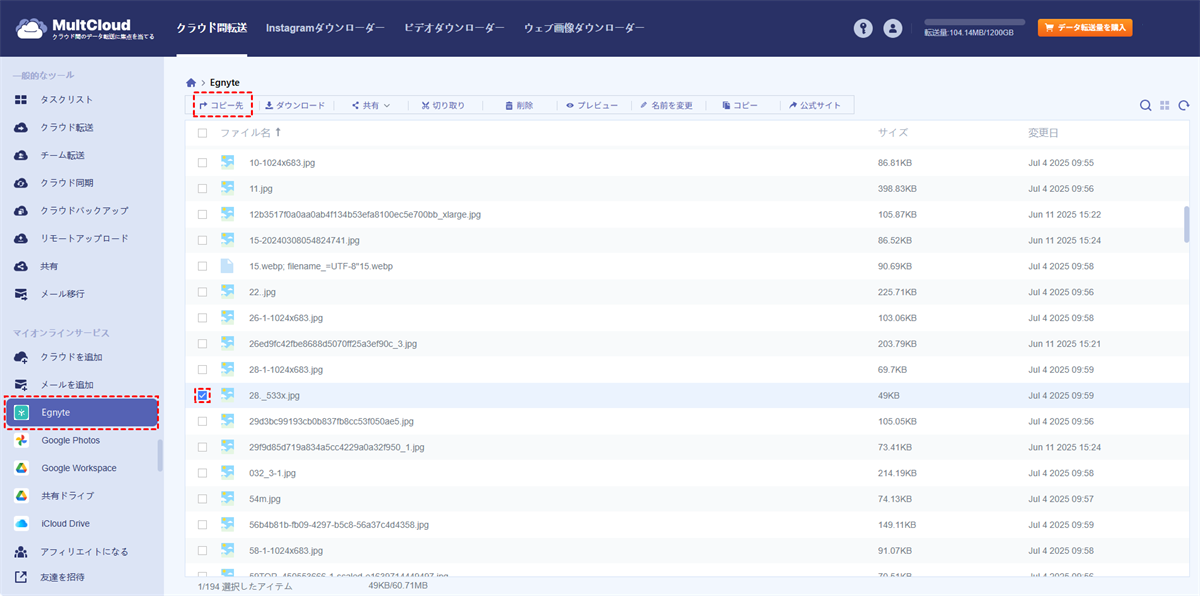The height and width of the screenshot is (596, 1200).
Task: Click the key icon in header
Action: pos(863,29)
